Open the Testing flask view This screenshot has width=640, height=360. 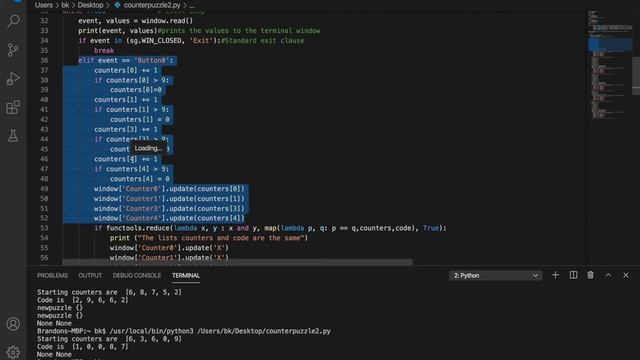[13, 136]
